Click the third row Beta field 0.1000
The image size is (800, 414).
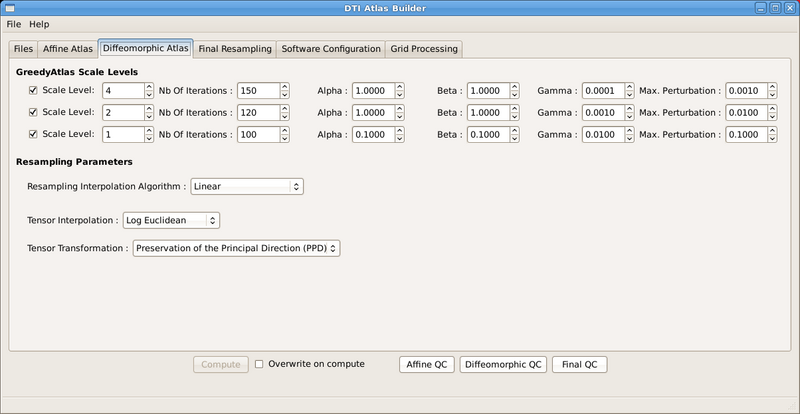tap(488, 135)
